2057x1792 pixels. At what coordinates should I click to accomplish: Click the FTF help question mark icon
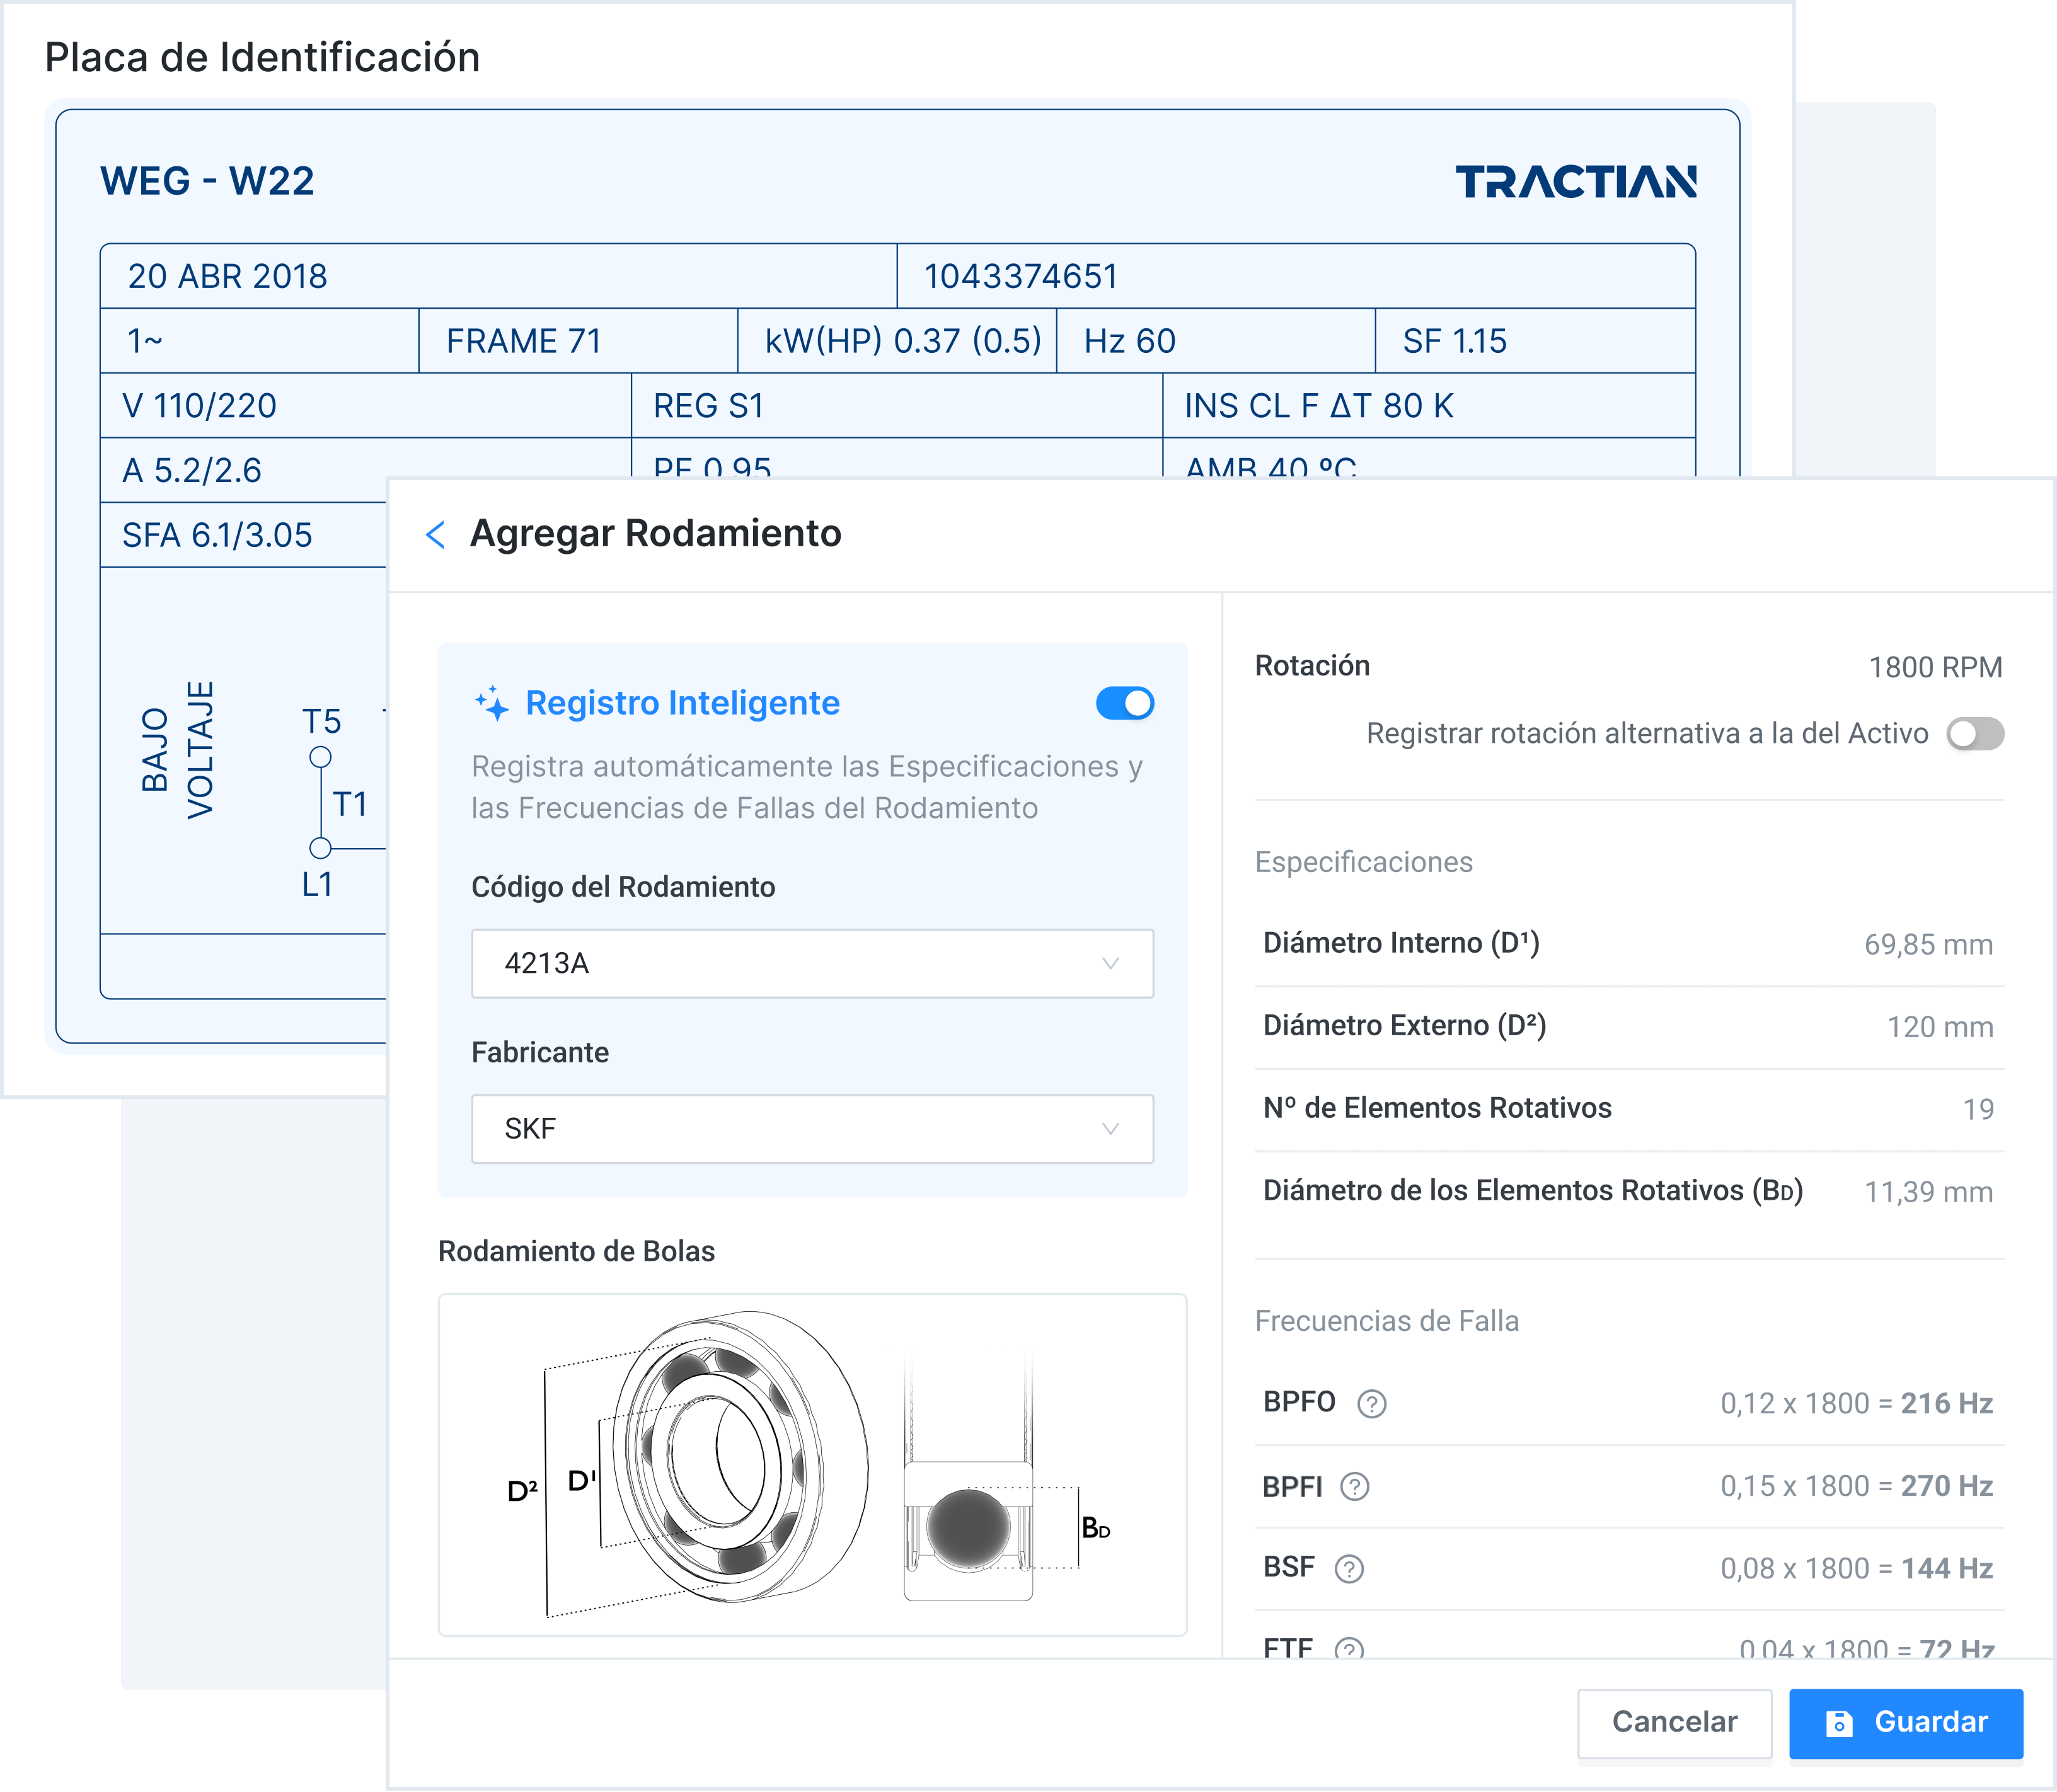pyautogui.click(x=1349, y=1648)
